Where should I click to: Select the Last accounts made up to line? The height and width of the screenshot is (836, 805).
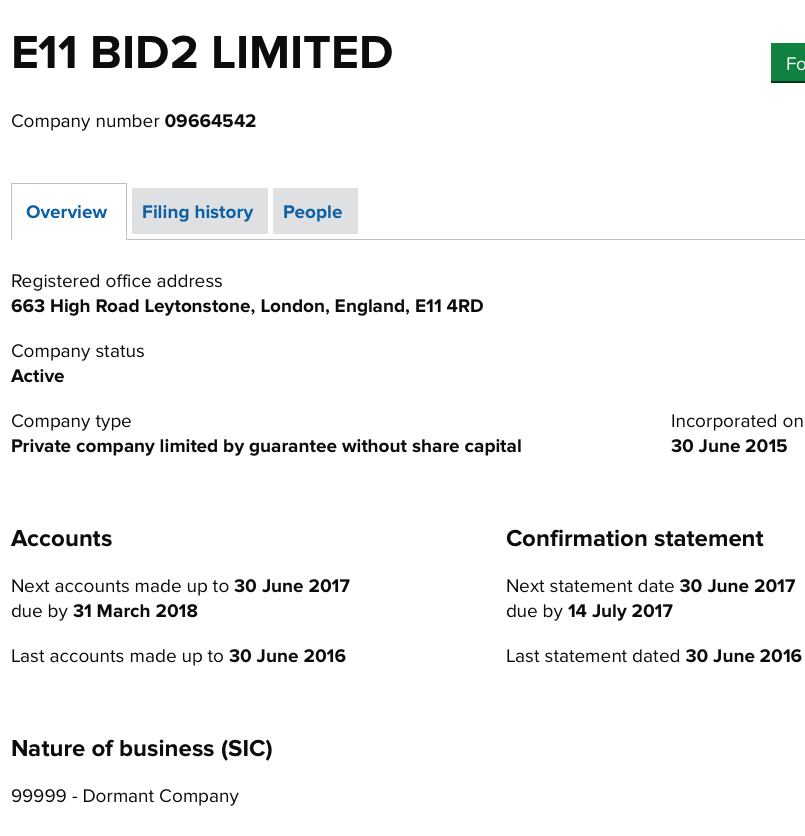178,656
